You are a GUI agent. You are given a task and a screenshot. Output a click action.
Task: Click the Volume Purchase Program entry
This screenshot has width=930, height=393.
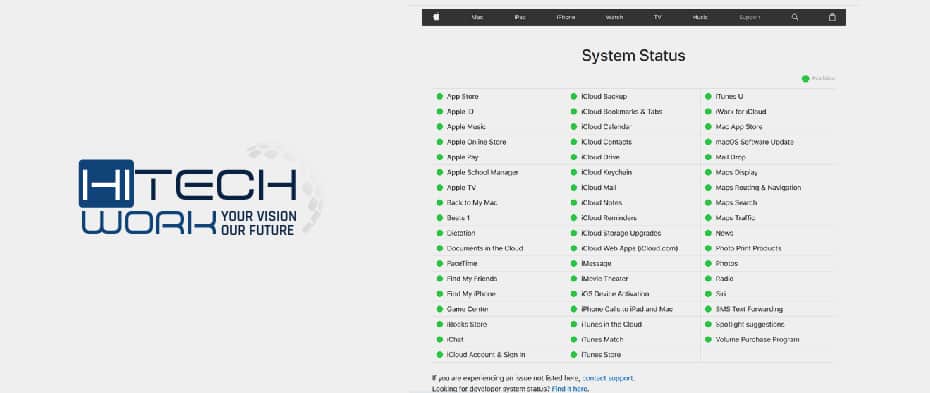[752, 340]
